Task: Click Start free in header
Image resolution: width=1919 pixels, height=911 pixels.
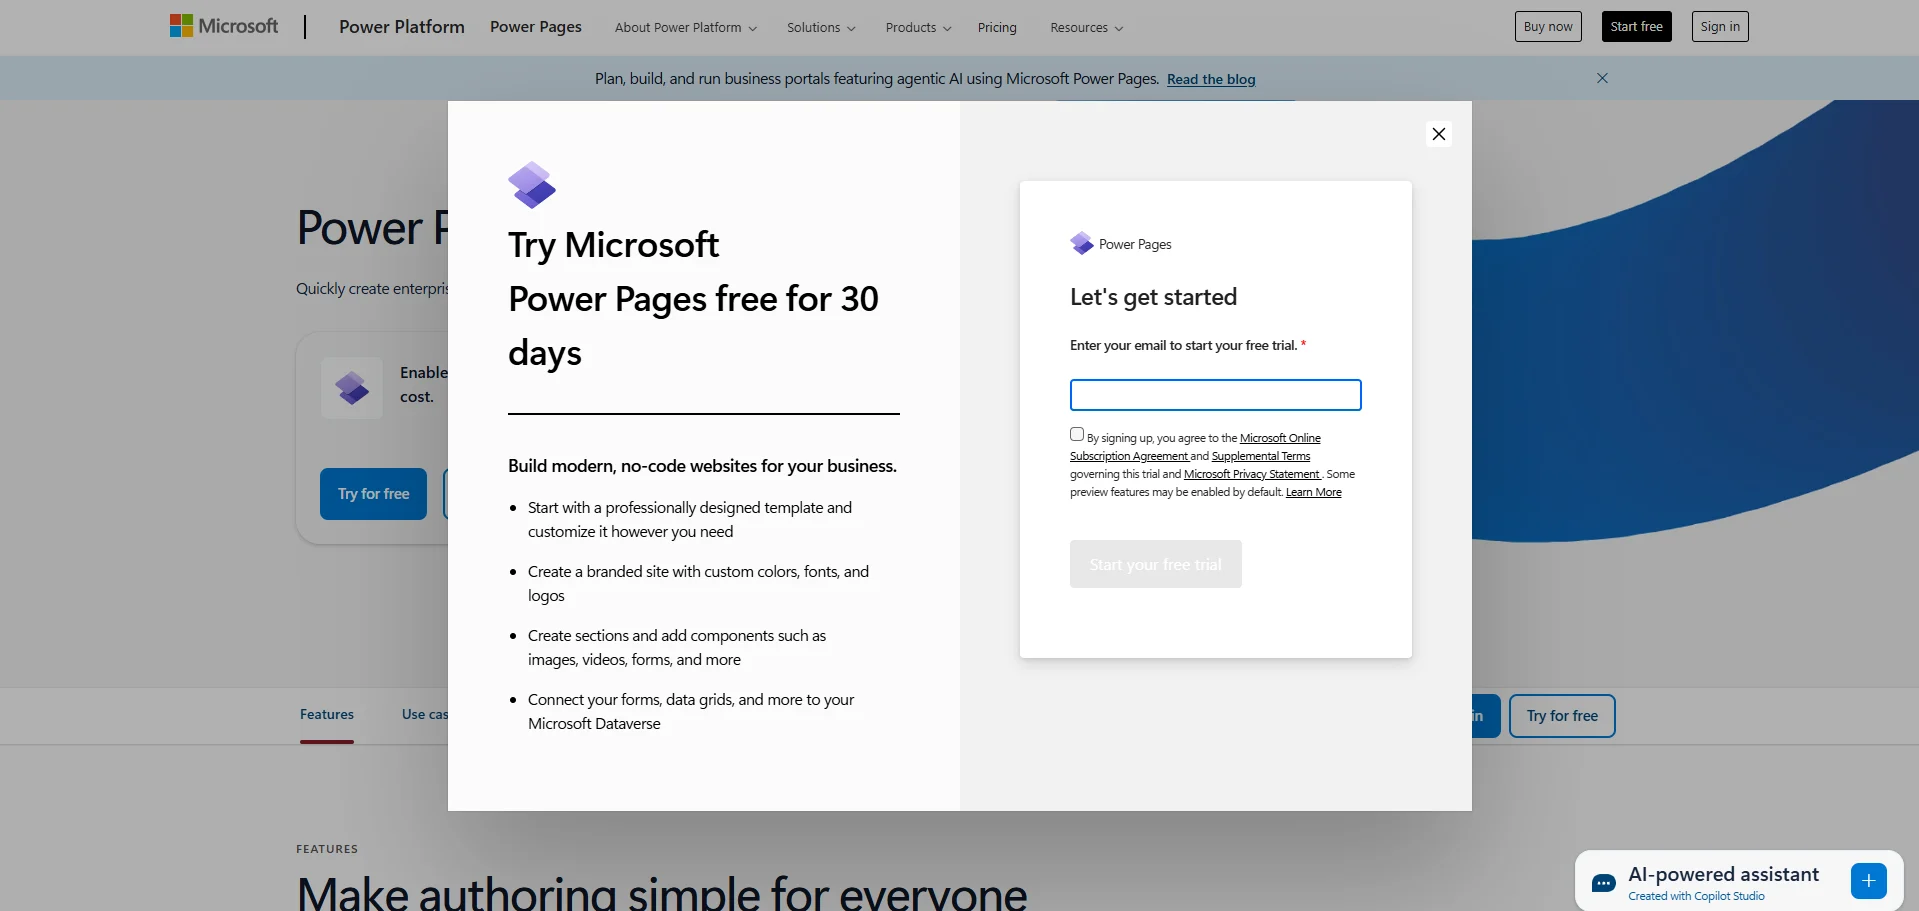Action: click(x=1636, y=27)
